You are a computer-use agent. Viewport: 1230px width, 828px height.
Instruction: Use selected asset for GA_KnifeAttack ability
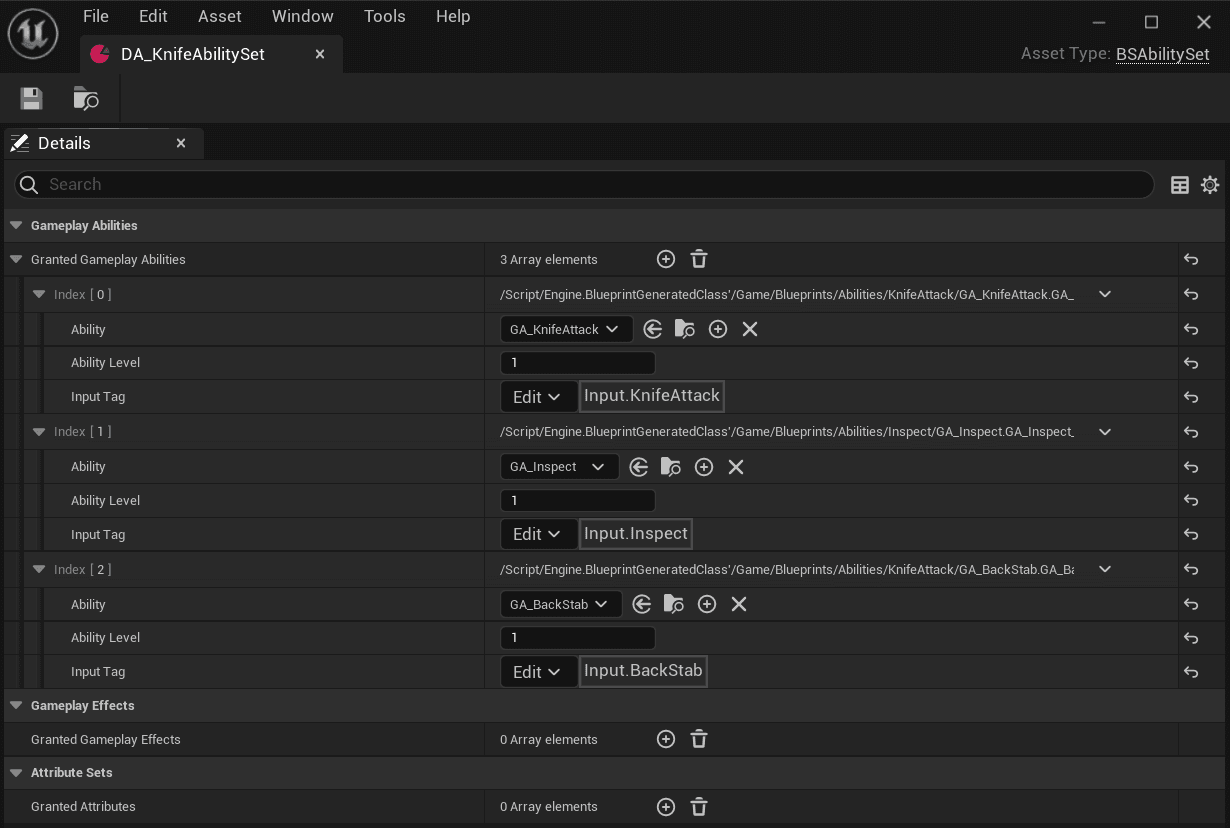point(653,329)
